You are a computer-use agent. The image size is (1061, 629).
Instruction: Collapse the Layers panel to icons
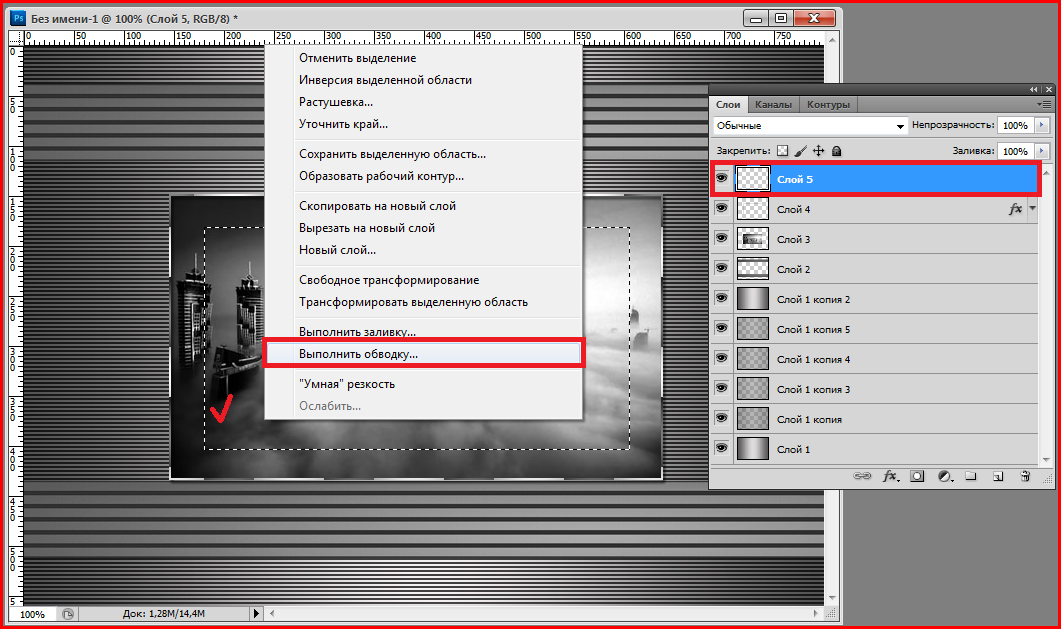pos(1033,89)
